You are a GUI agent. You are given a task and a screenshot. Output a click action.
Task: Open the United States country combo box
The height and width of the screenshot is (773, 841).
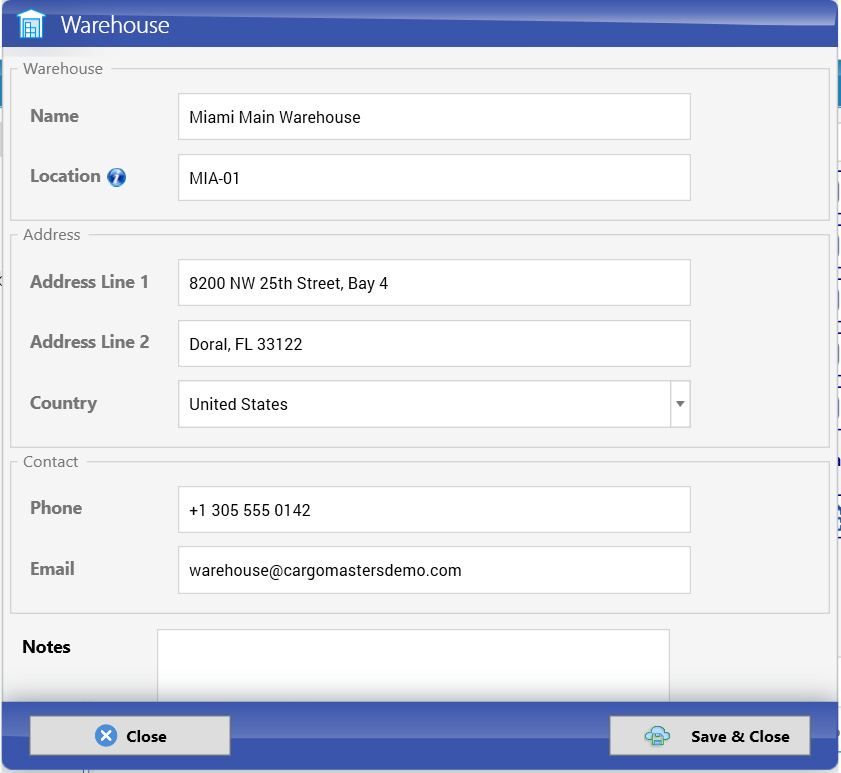tap(434, 404)
